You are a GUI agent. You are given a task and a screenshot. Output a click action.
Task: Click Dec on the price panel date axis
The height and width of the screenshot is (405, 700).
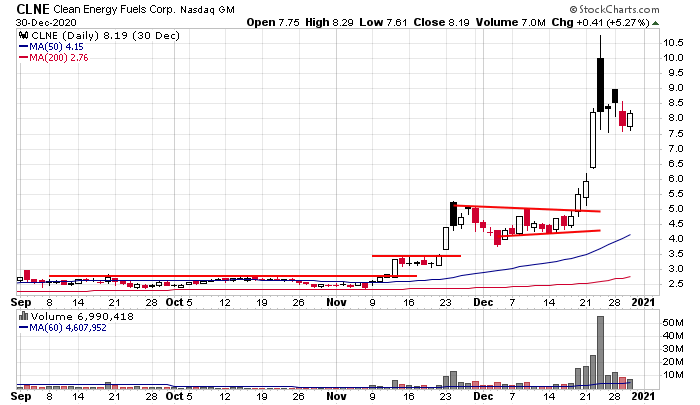click(483, 302)
